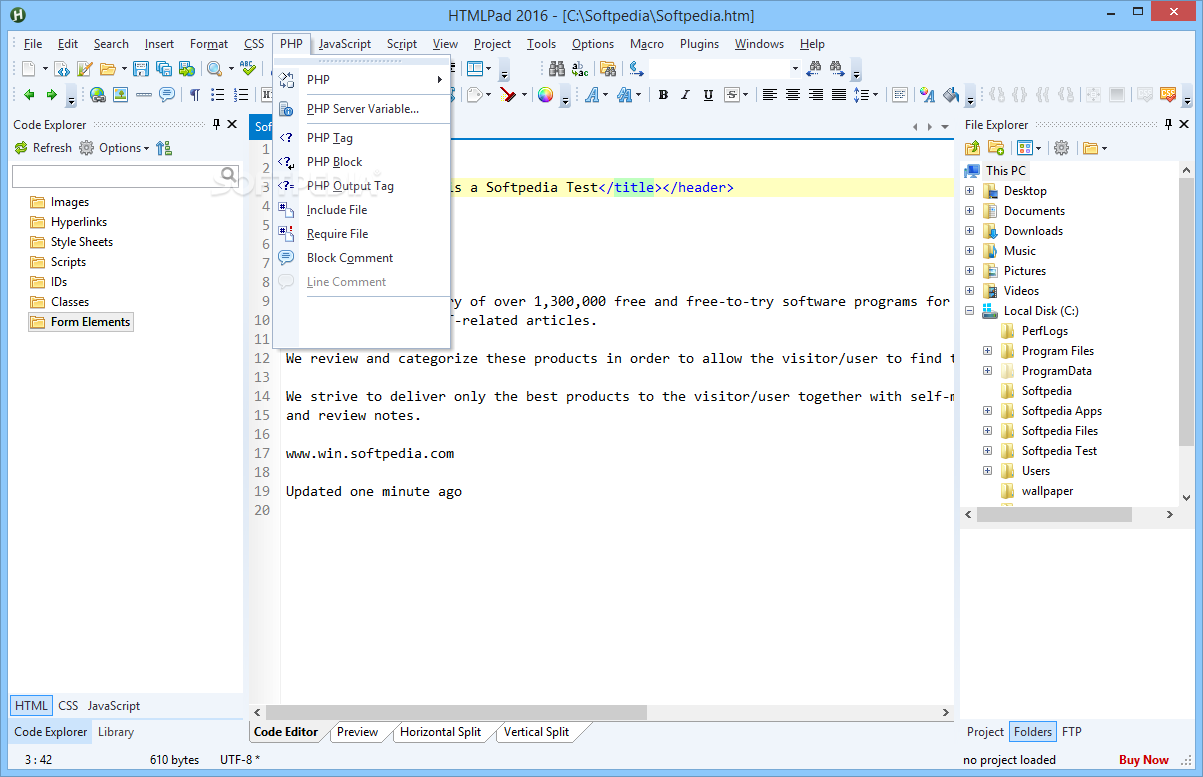Pin the Code Explorer panel
This screenshot has width=1203, height=777.
click(216, 124)
